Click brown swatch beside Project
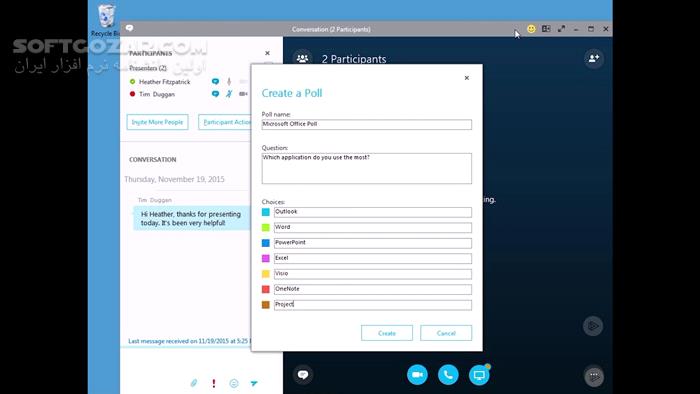This screenshot has height=394, width=700. tap(266, 304)
